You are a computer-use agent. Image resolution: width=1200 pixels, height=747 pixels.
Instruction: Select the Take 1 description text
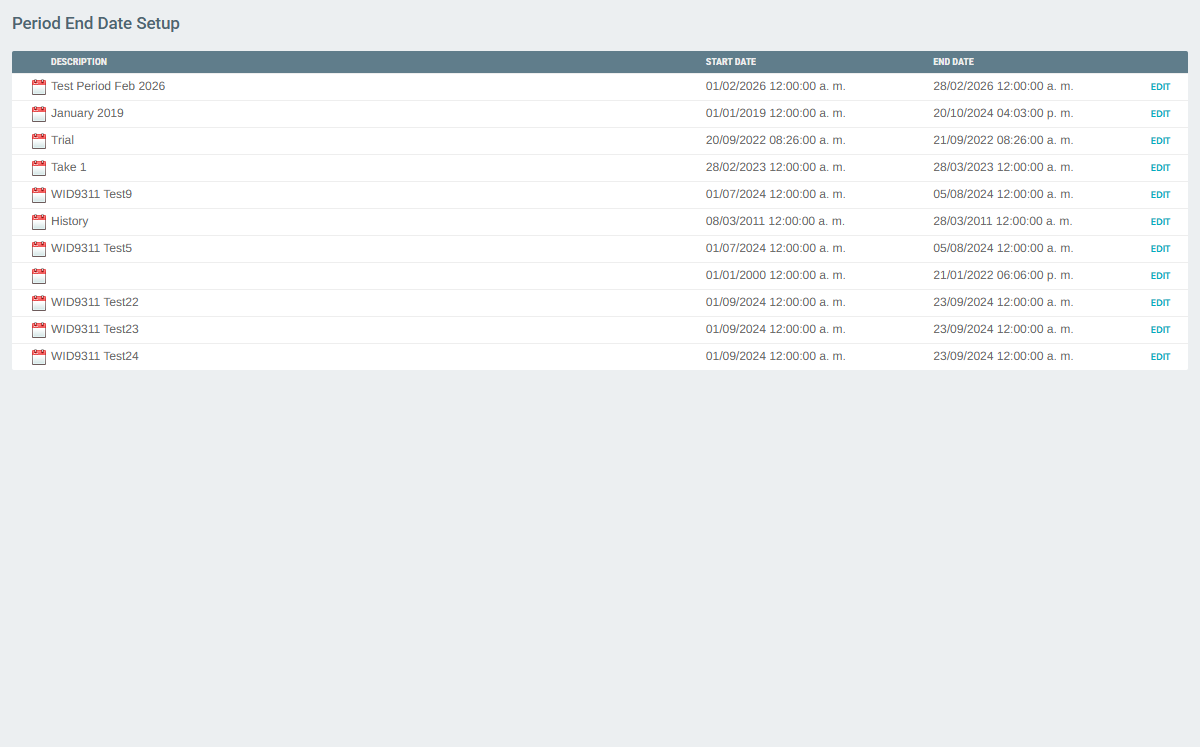[69, 168]
